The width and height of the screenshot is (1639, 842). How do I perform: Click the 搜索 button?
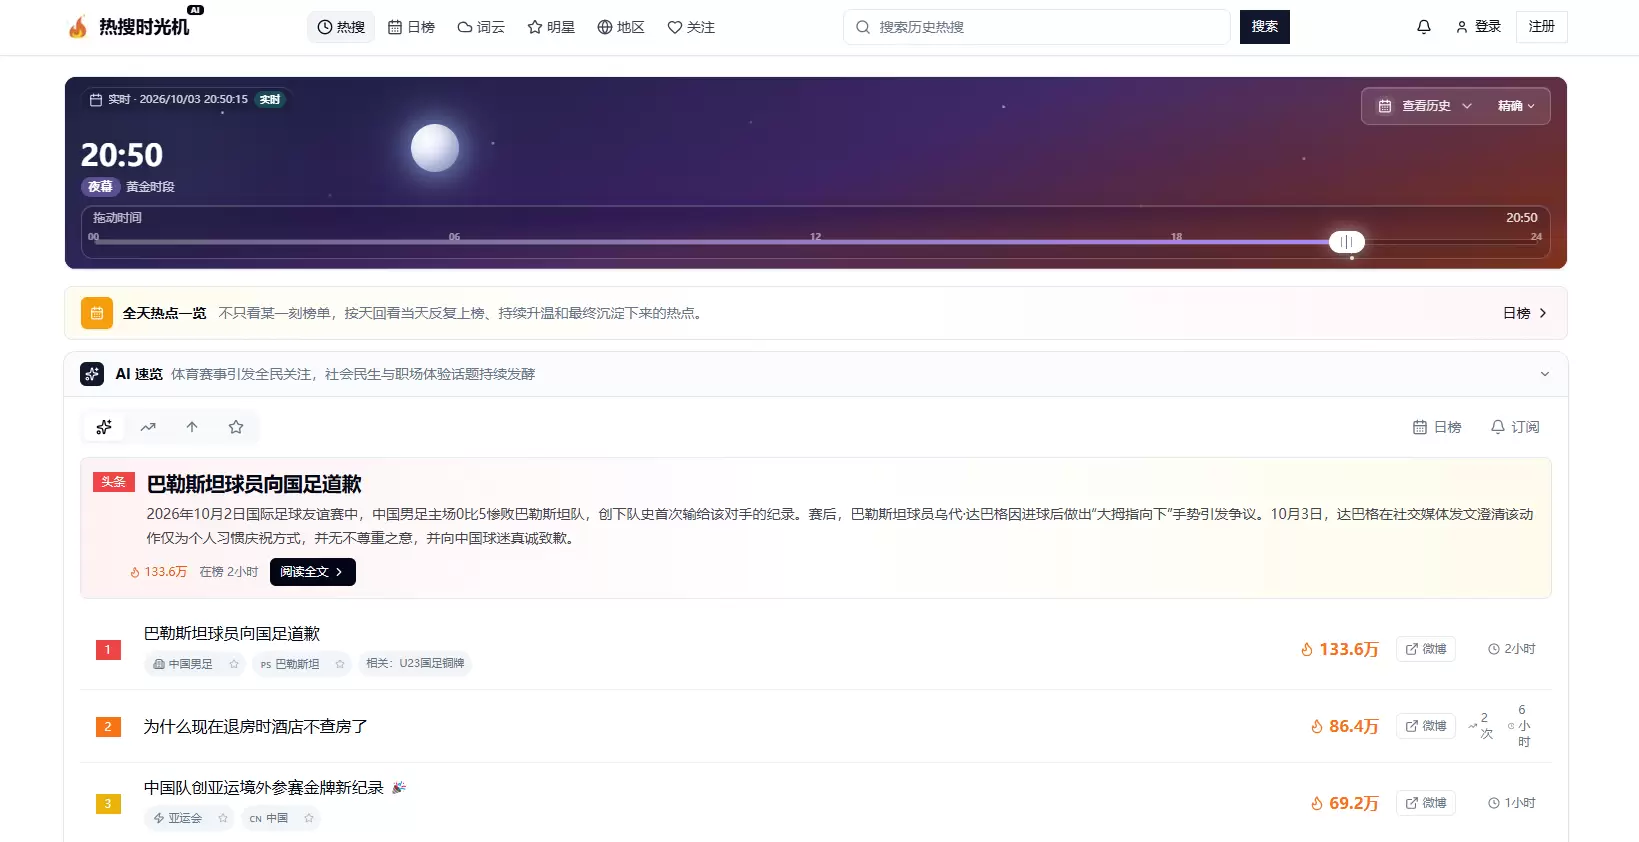pyautogui.click(x=1265, y=27)
